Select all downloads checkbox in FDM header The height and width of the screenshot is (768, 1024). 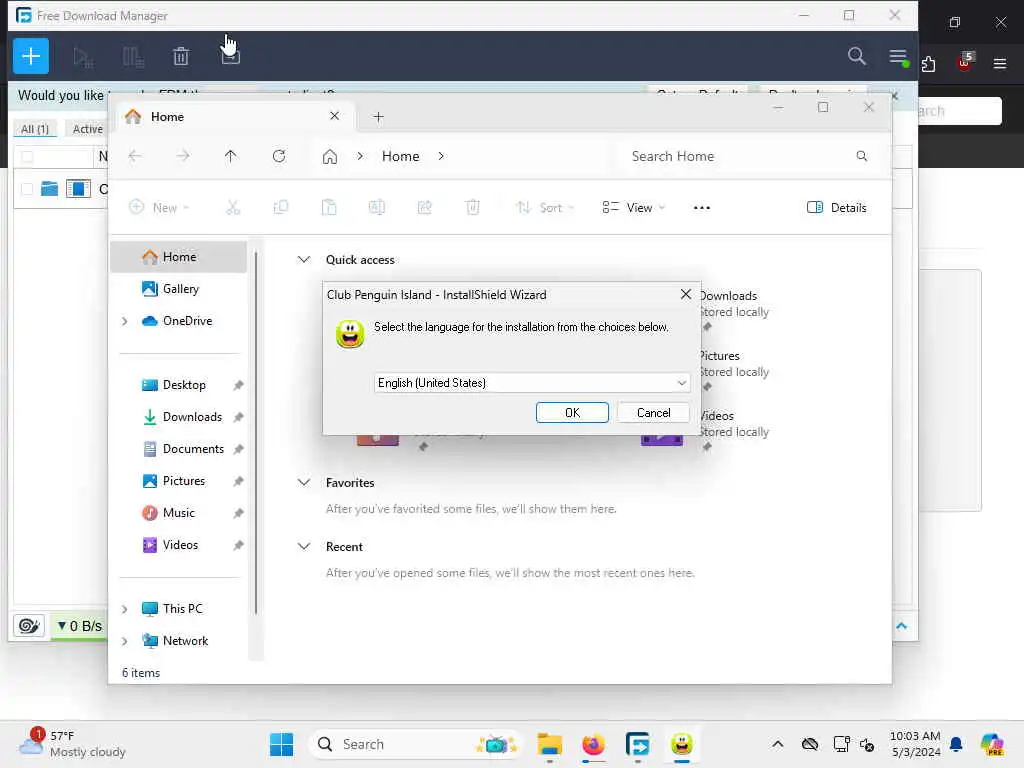click(x=27, y=157)
